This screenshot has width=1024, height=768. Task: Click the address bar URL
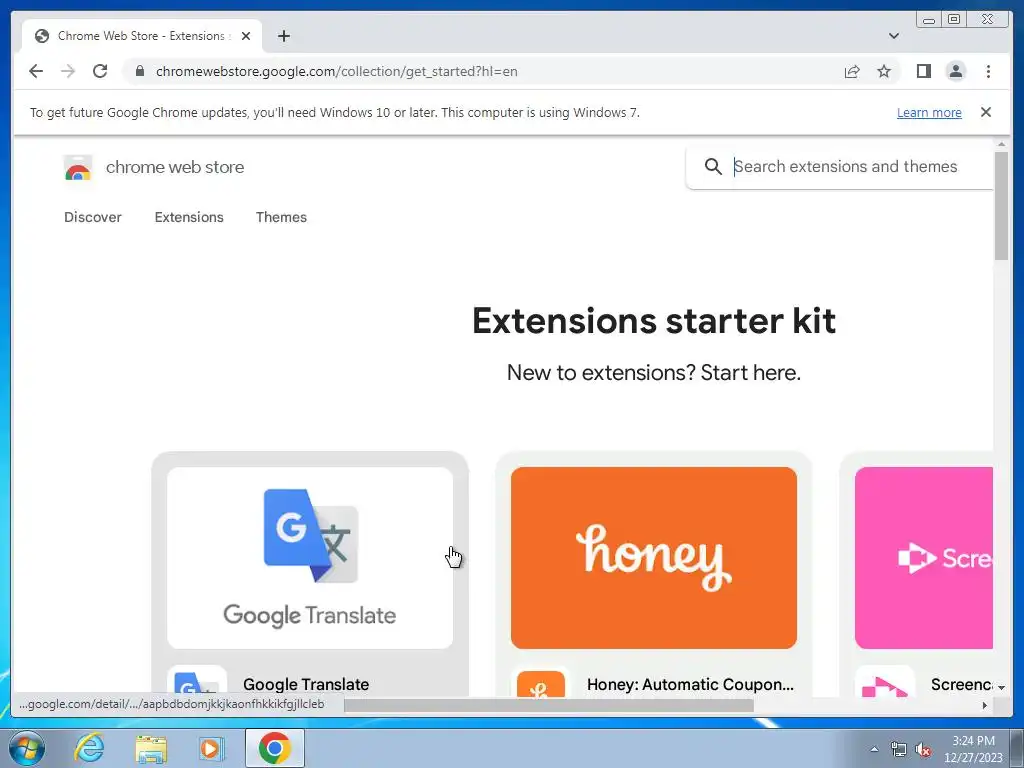coord(336,71)
